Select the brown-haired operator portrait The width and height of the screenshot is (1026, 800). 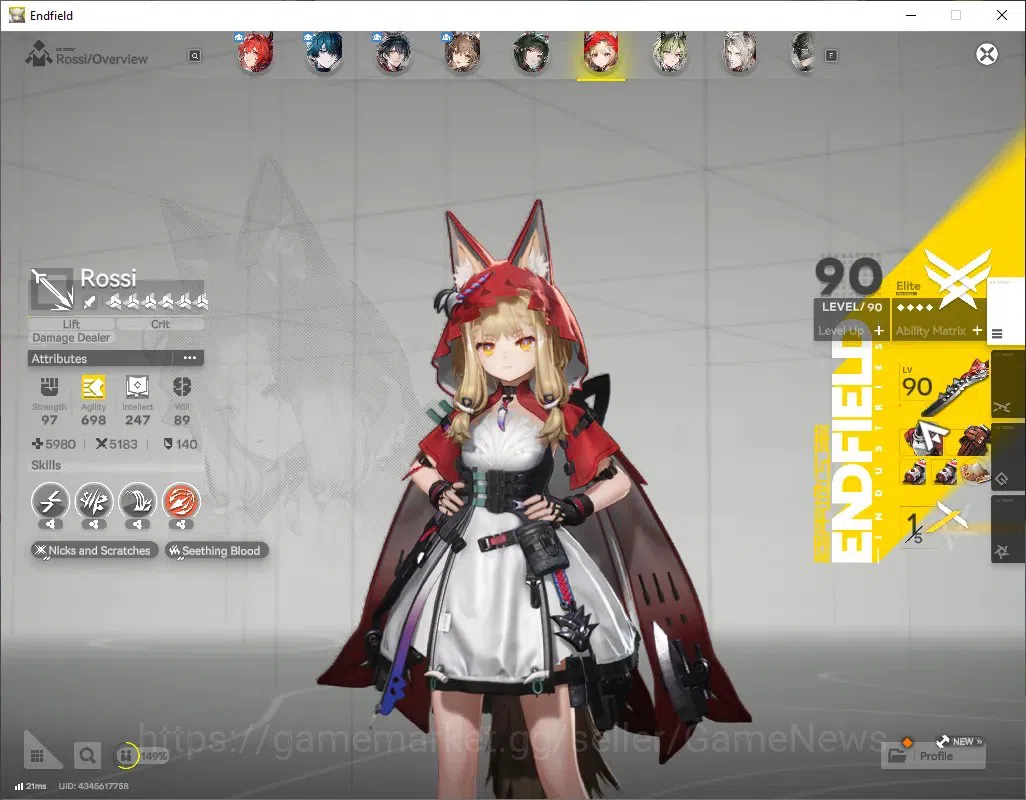(x=463, y=54)
